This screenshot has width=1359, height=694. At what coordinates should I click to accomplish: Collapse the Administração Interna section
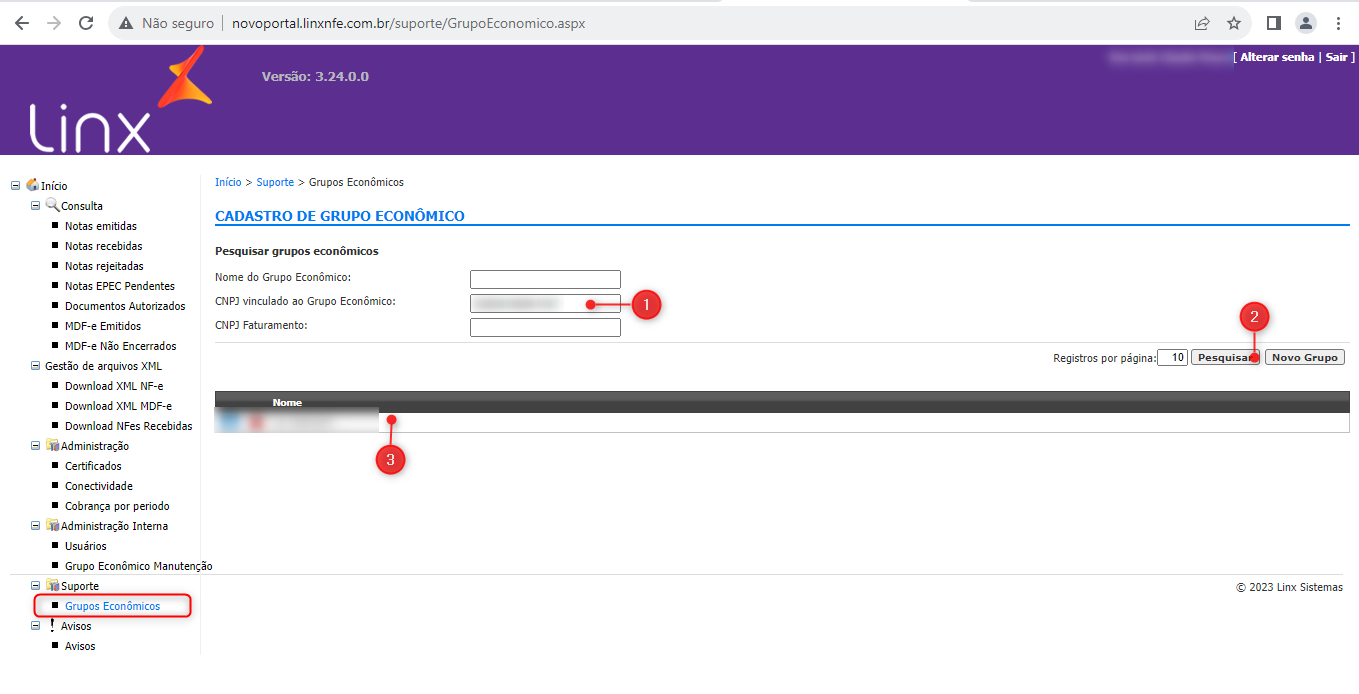point(36,526)
